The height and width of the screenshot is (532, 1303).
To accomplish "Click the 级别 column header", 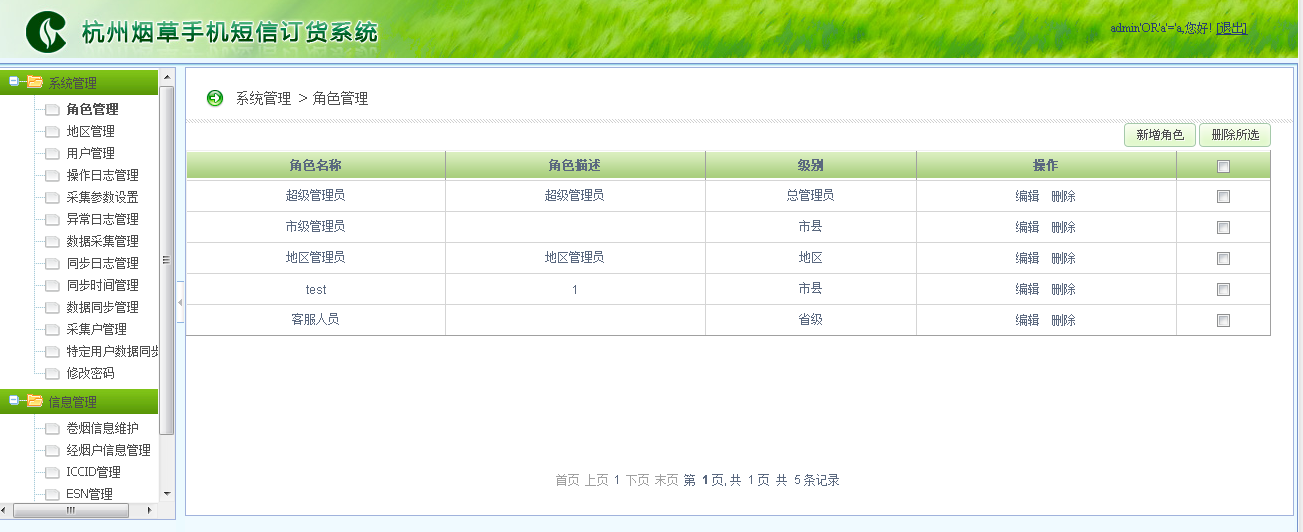I will click(811, 165).
